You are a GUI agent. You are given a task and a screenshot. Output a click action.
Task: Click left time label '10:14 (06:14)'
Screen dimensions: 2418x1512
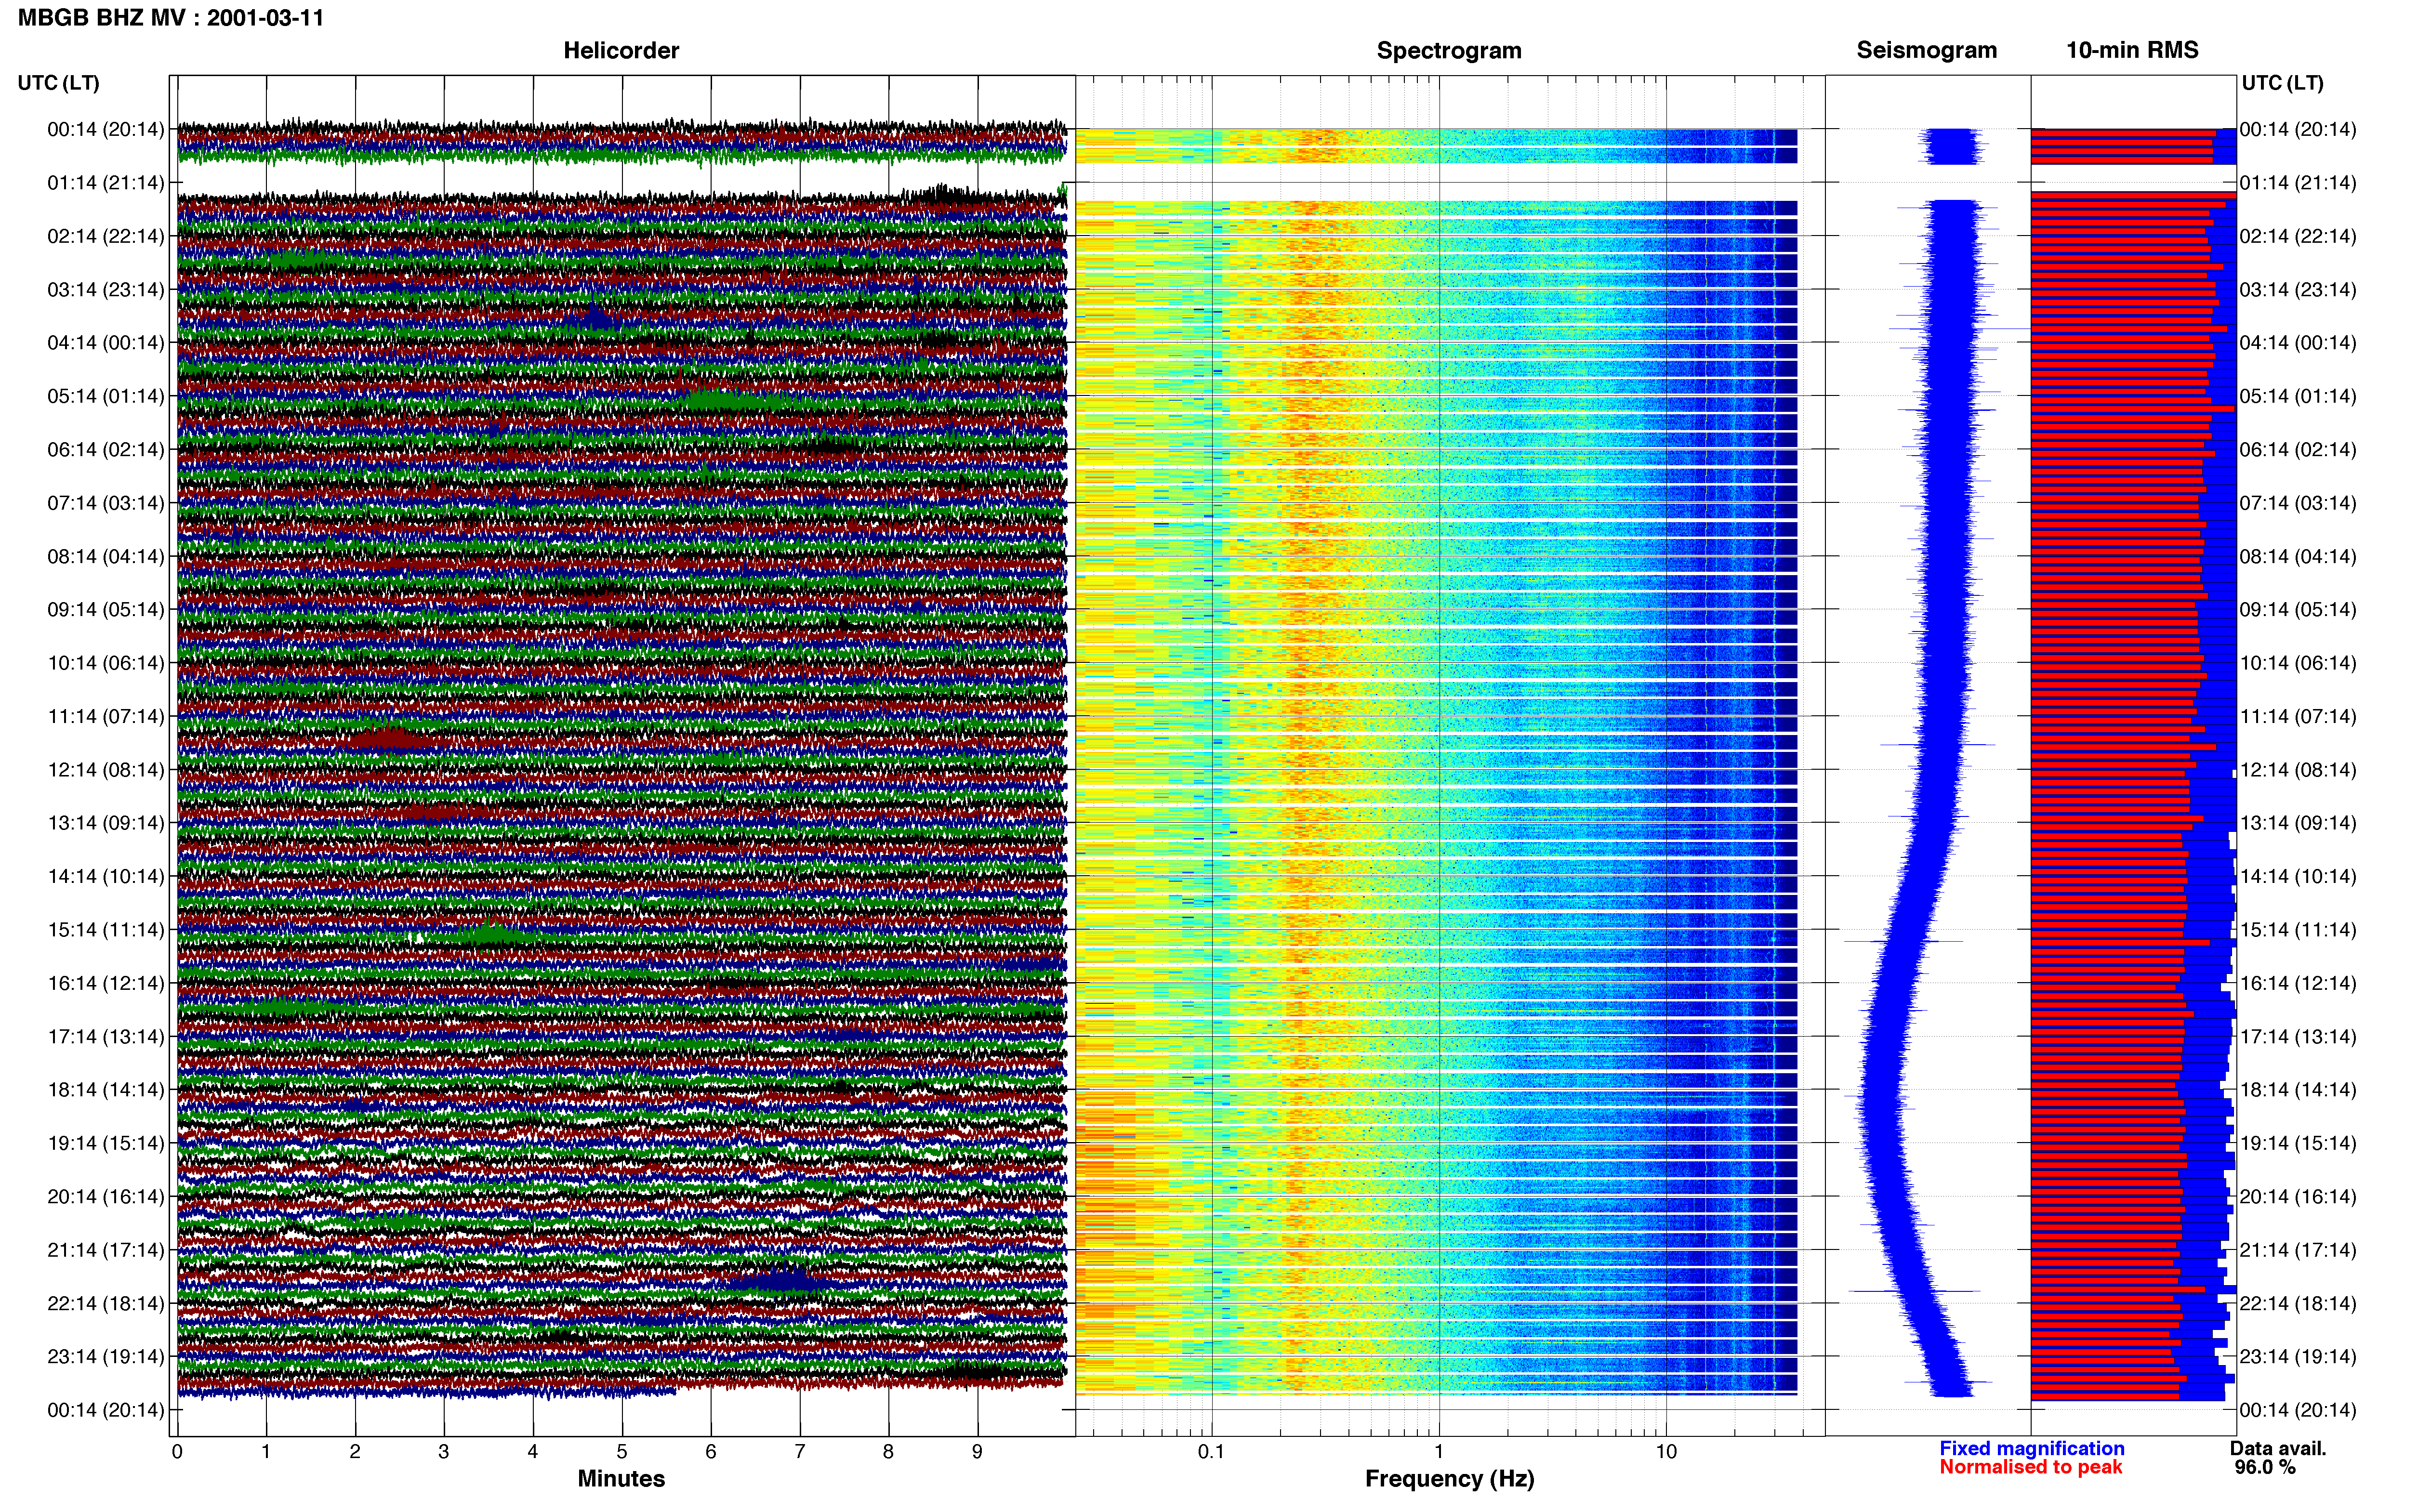(x=106, y=662)
